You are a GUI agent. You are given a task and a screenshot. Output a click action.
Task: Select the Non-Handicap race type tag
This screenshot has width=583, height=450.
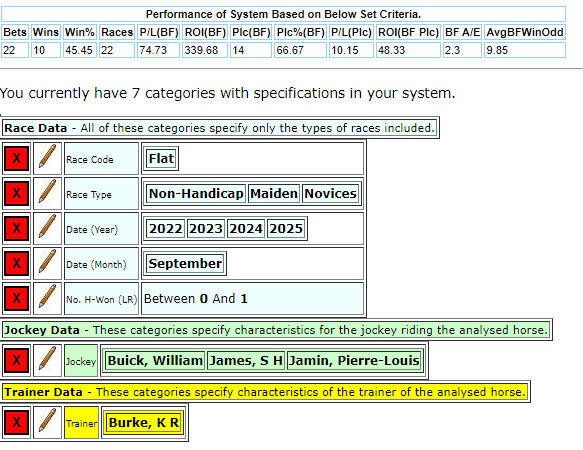click(196, 194)
